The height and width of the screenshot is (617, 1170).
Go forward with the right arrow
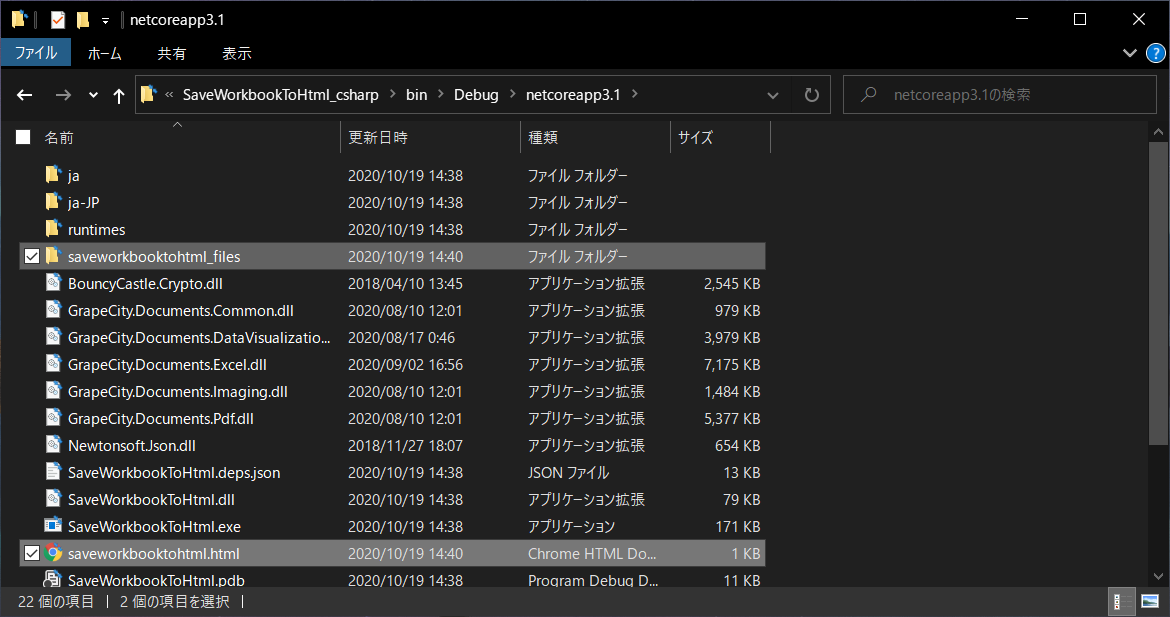click(x=63, y=95)
